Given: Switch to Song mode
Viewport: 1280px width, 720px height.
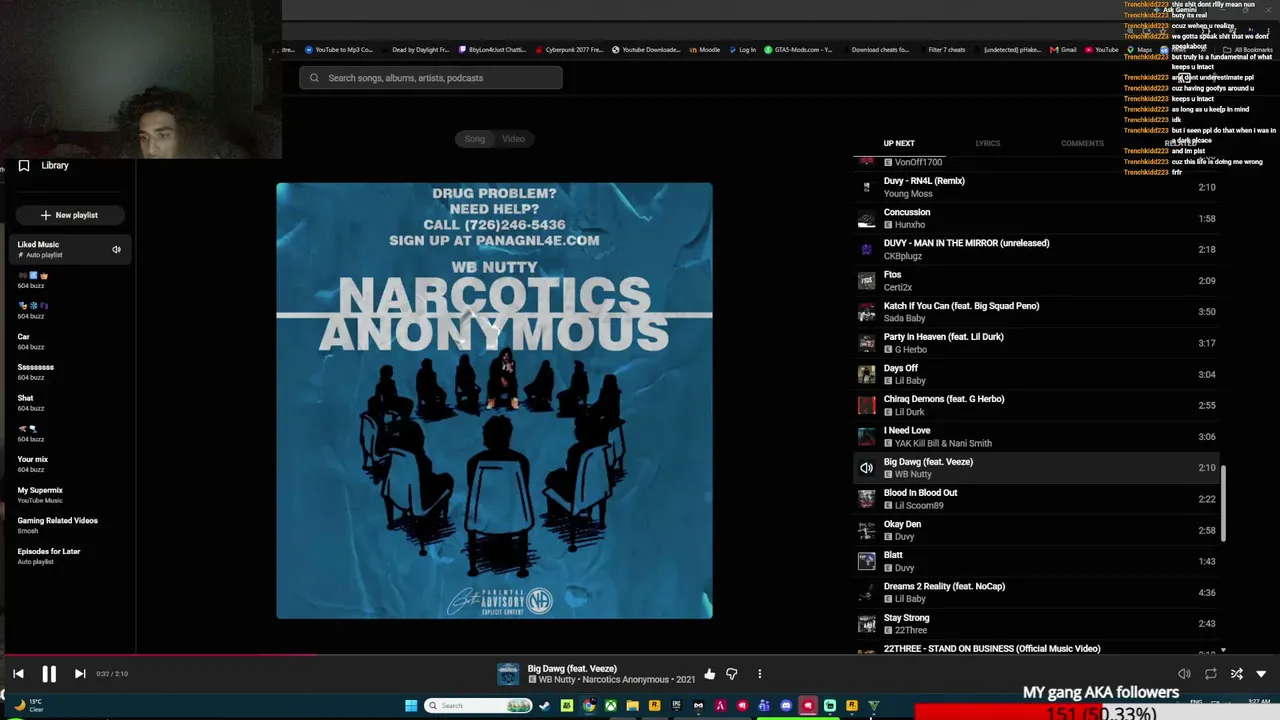Looking at the screenshot, I should pyautogui.click(x=474, y=139).
